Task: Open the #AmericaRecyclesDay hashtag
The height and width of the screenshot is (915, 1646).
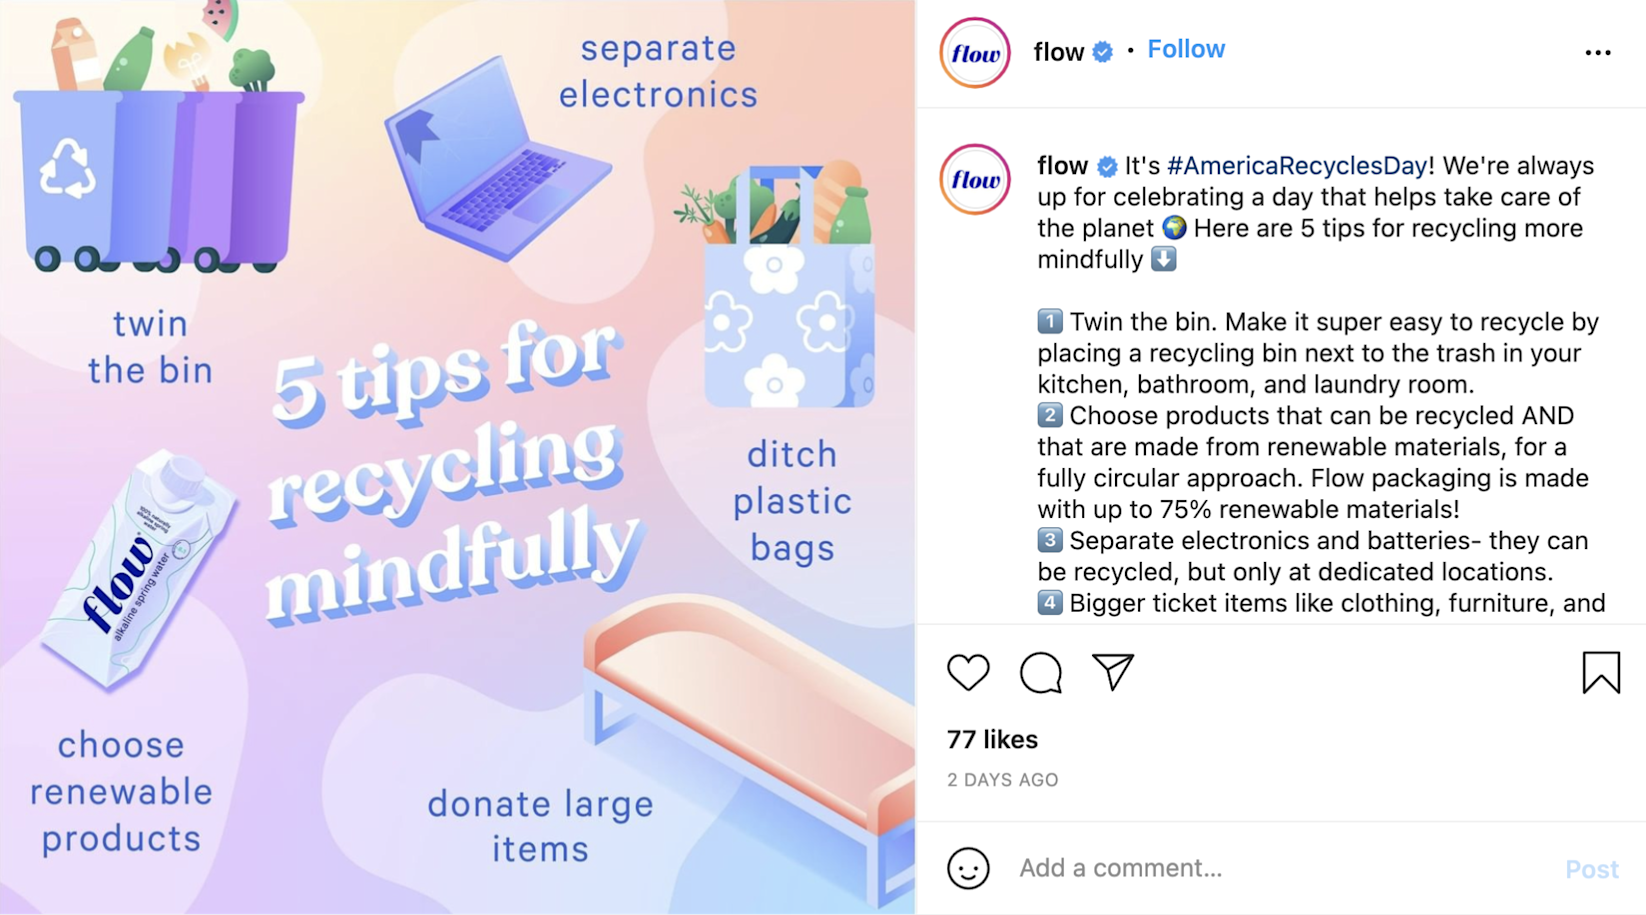Action: coord(1296,166)
